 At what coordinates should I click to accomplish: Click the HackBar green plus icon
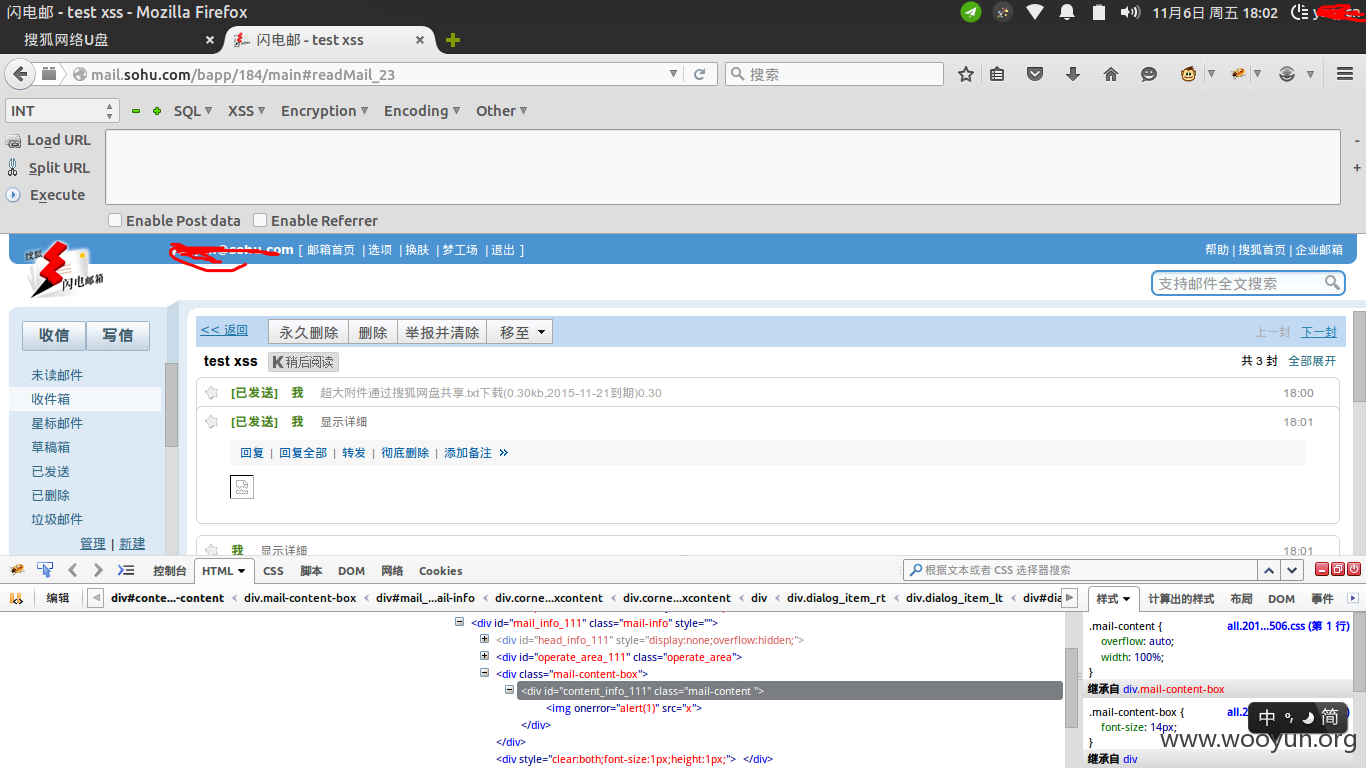(157, 111)
